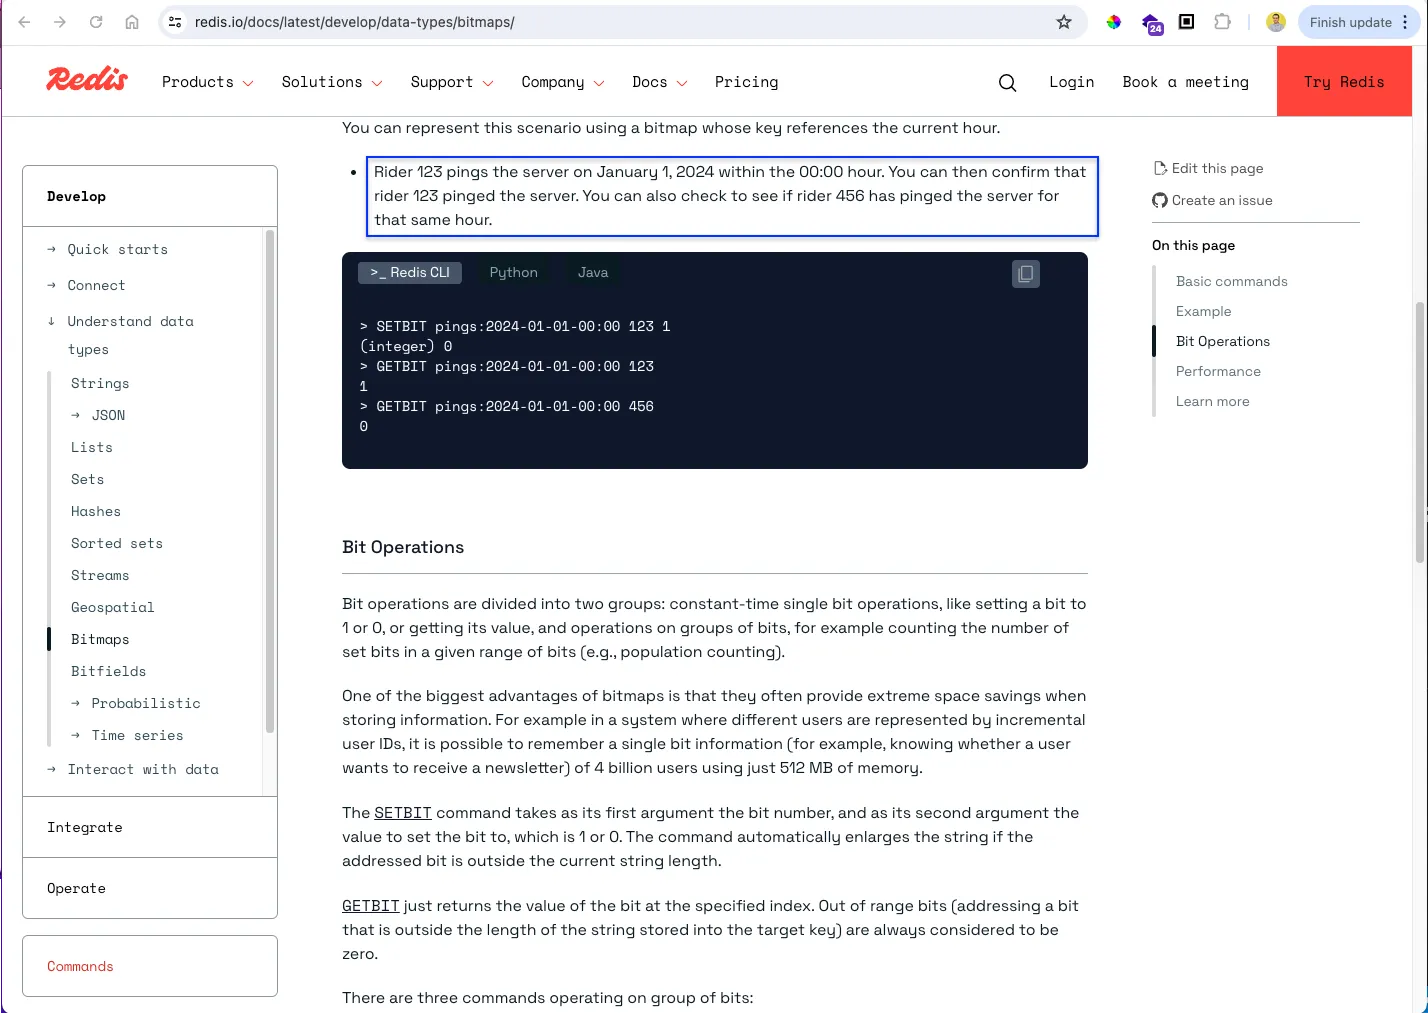Screen dimensions: 1428x1013
Task: Click the sidebar navigation scrollbar
Action: pos(269,482)
